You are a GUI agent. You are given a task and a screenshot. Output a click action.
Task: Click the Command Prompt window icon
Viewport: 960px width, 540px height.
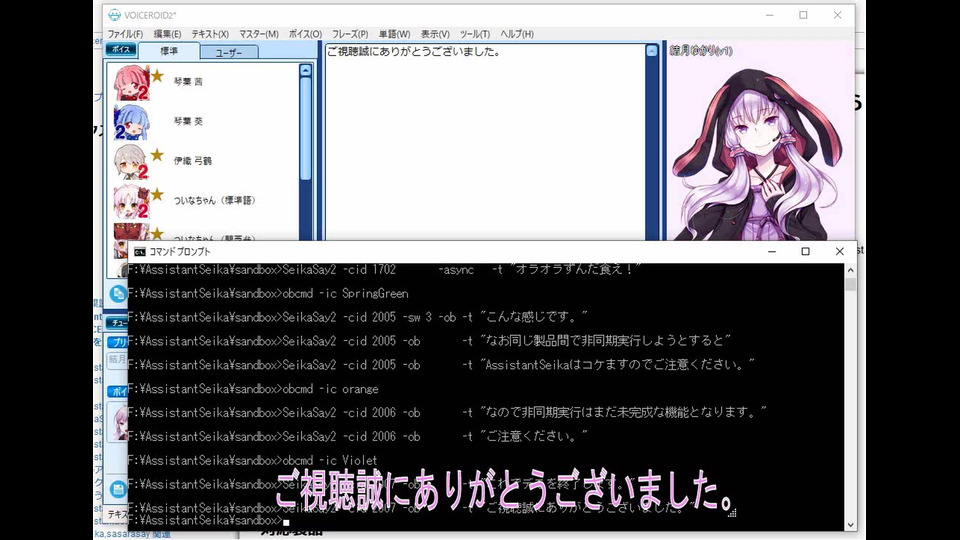pyautogui.click(x=140, y=252)
